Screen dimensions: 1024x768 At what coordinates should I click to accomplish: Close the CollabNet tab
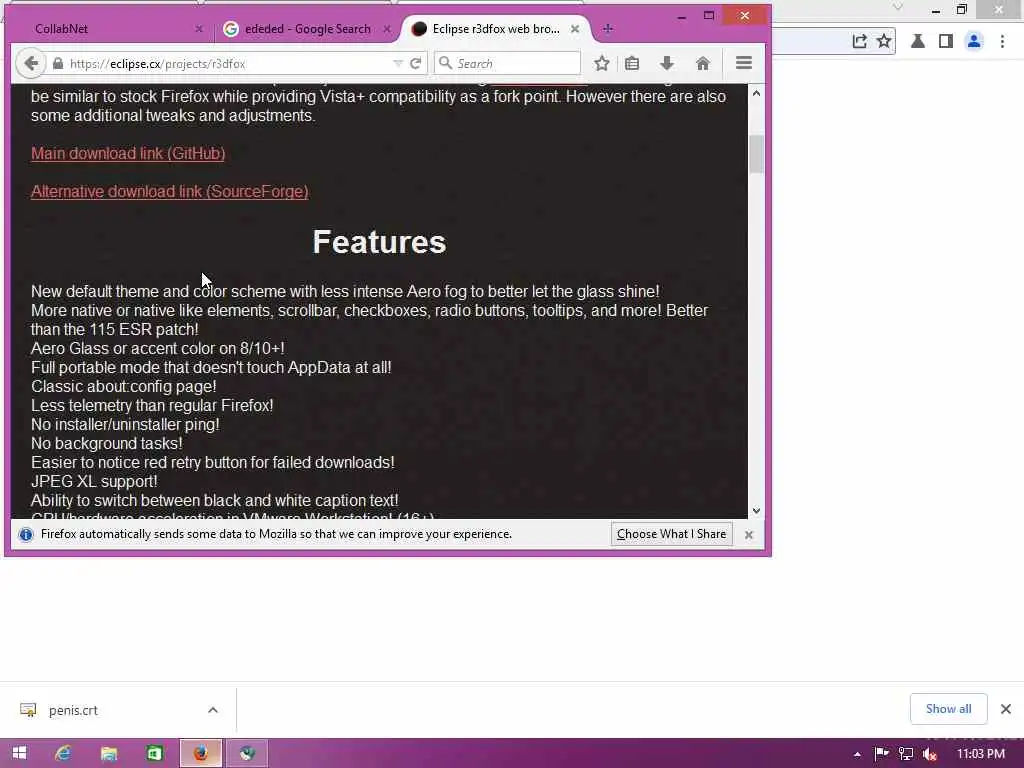(x=199, y=29)
